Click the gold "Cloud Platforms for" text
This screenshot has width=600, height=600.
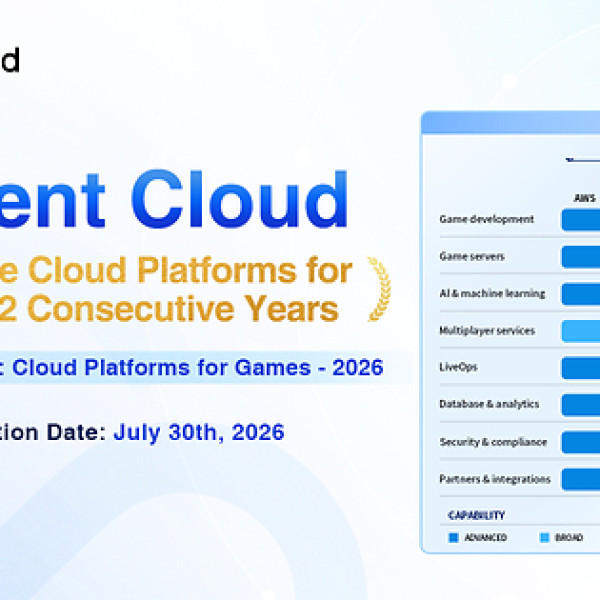tap(190, 270)
